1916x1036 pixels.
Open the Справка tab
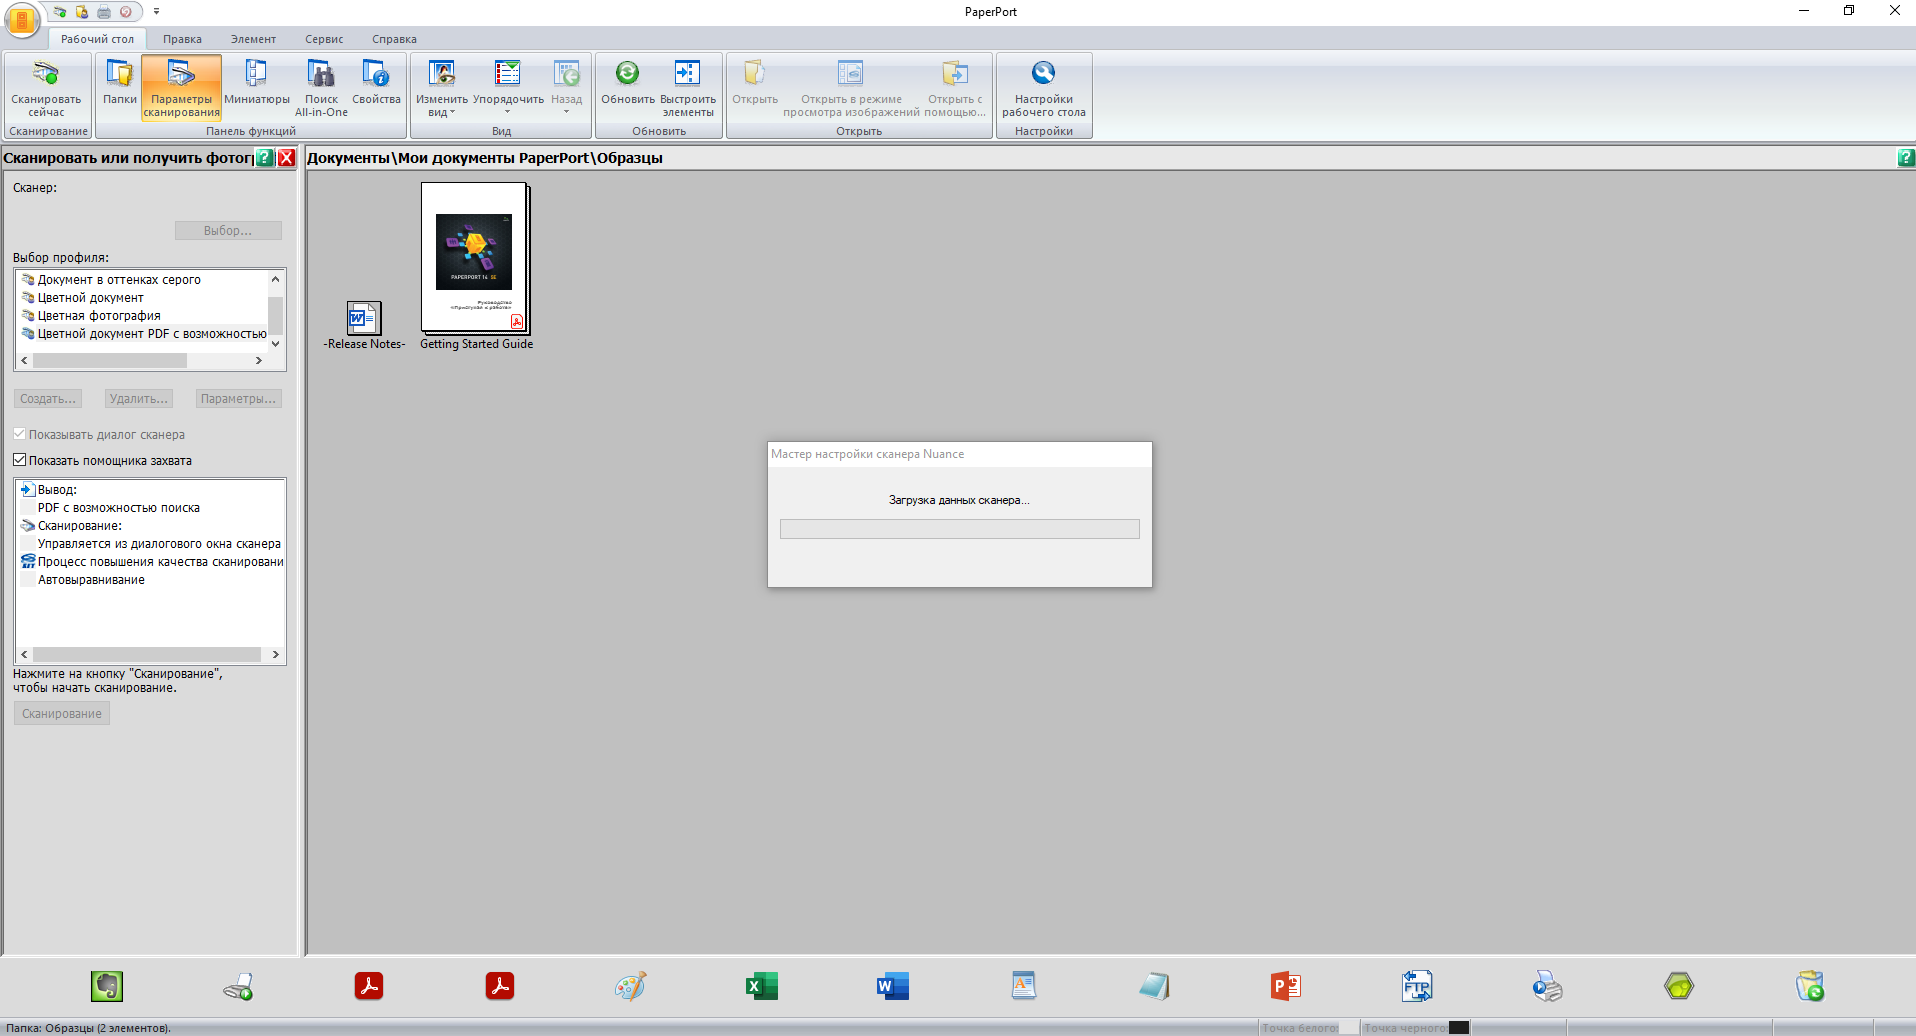tap(394, 39)
